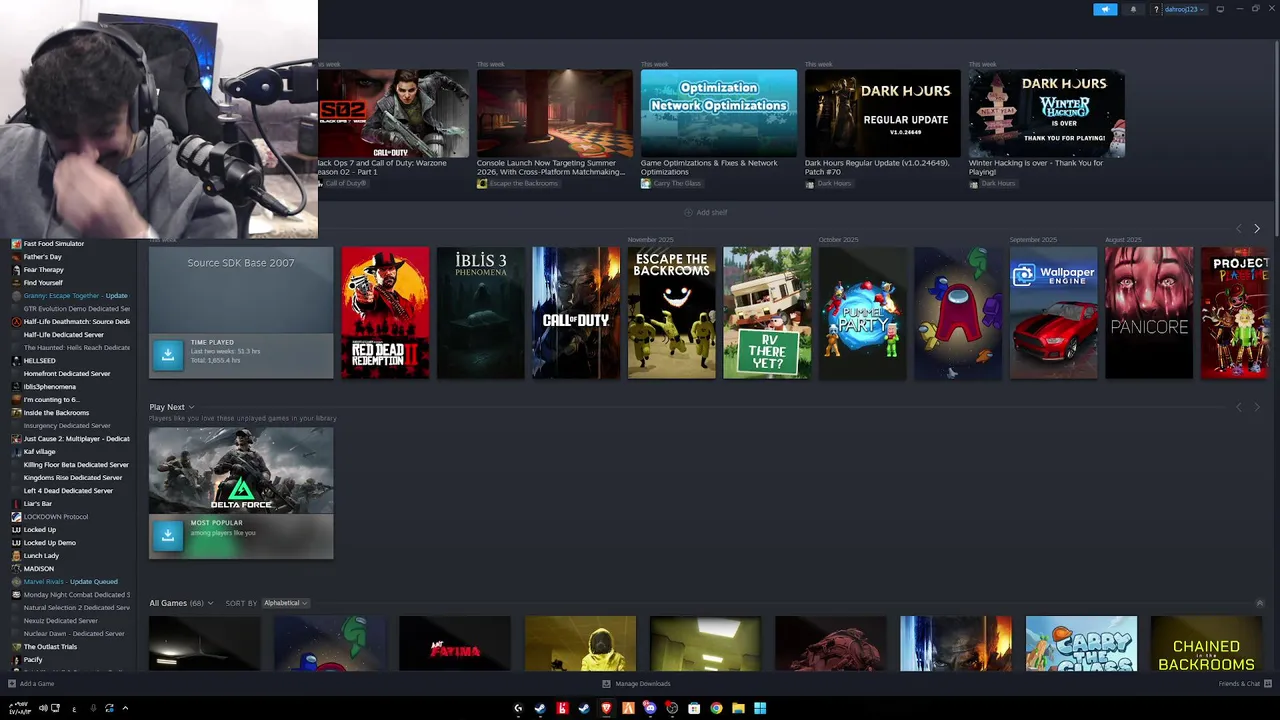
Task: Click the Big Picture mode monitor icon
Action: tap(1220, 9)
